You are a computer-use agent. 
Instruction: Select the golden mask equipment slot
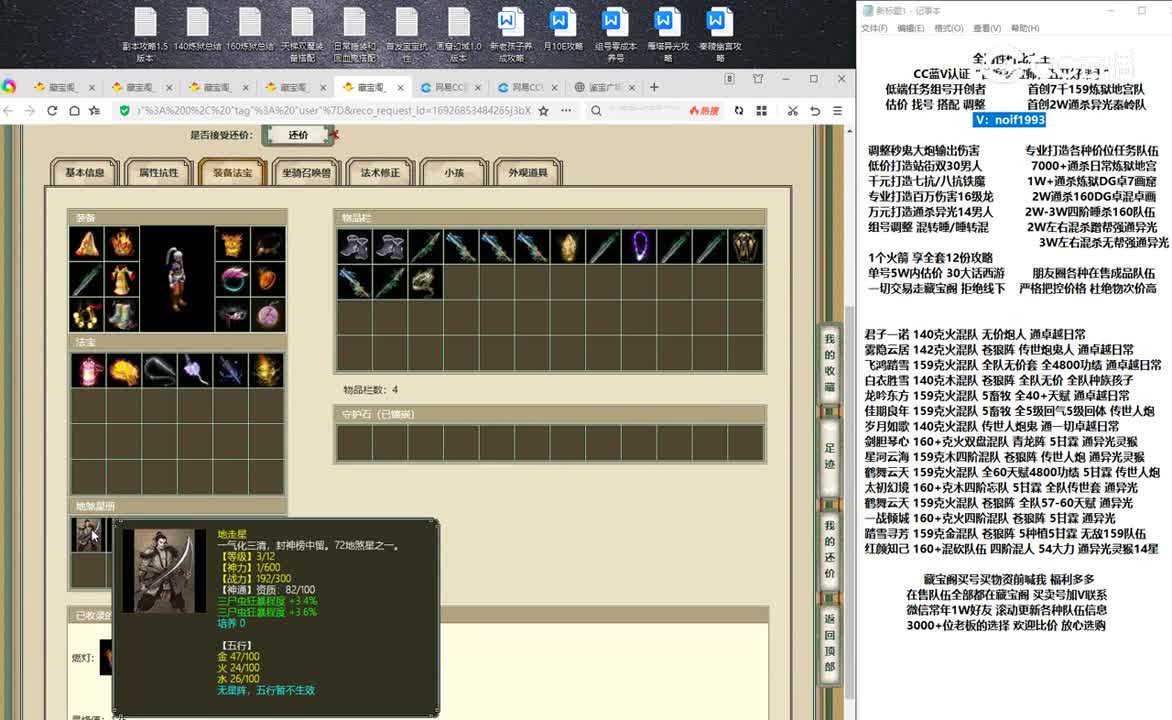232,244
